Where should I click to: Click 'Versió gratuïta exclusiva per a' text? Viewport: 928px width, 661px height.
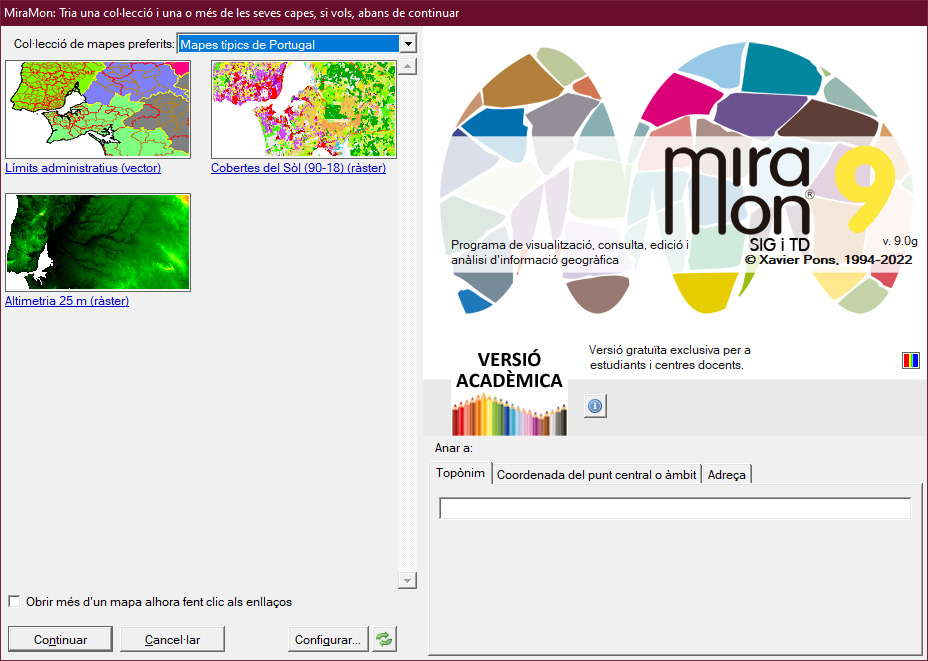coord(669,350)
